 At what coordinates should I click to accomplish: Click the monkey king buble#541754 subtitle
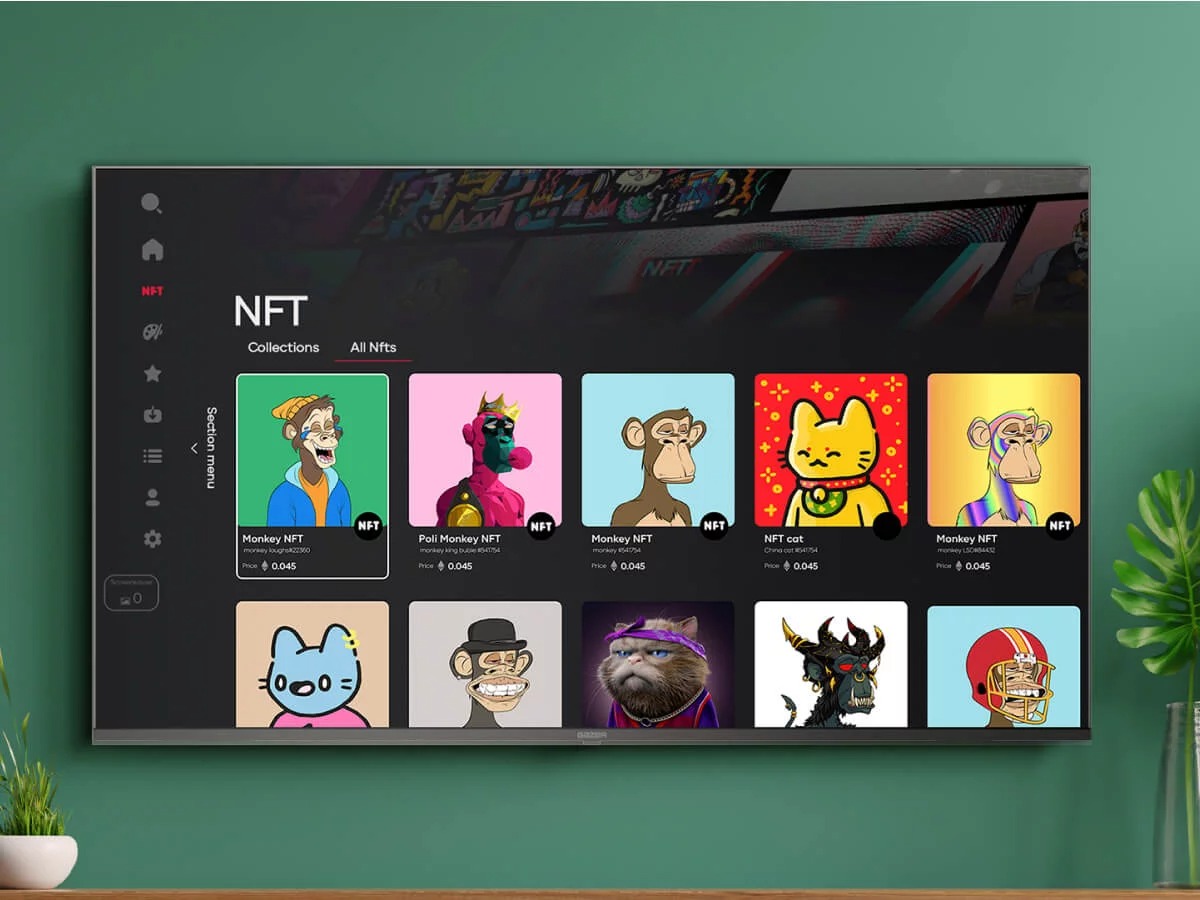coord(460,550)
